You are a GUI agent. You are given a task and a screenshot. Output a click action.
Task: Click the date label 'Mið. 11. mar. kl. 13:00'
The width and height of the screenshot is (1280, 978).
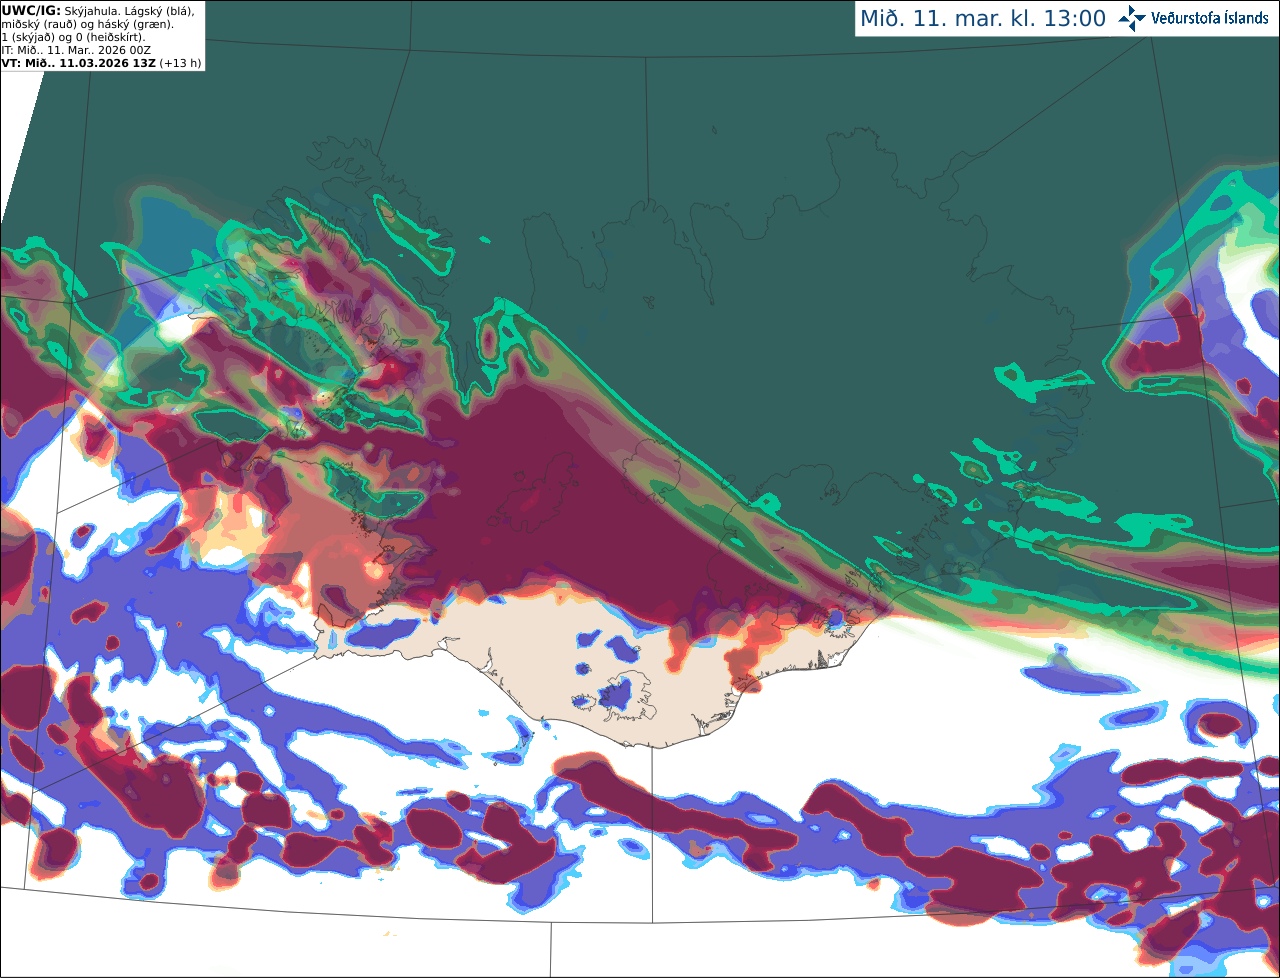[983, 19]
